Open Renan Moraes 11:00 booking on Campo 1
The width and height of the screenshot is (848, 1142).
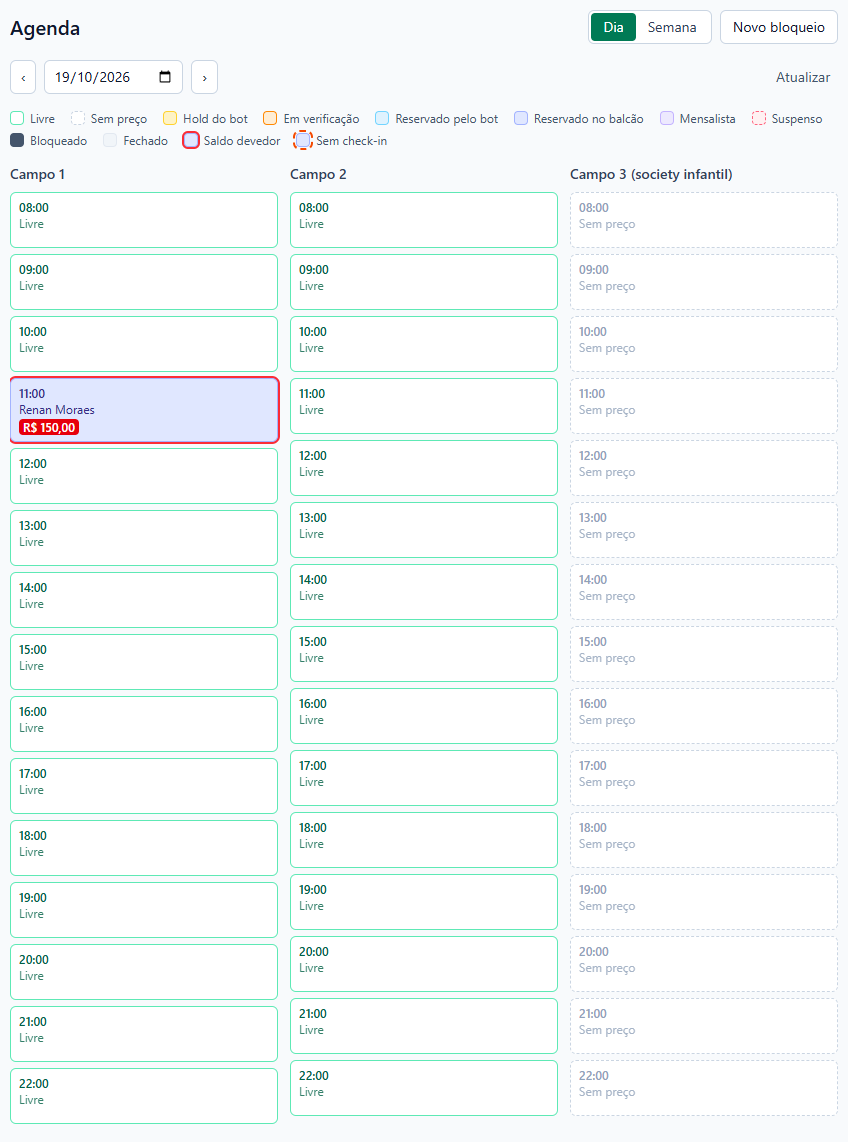144,410
